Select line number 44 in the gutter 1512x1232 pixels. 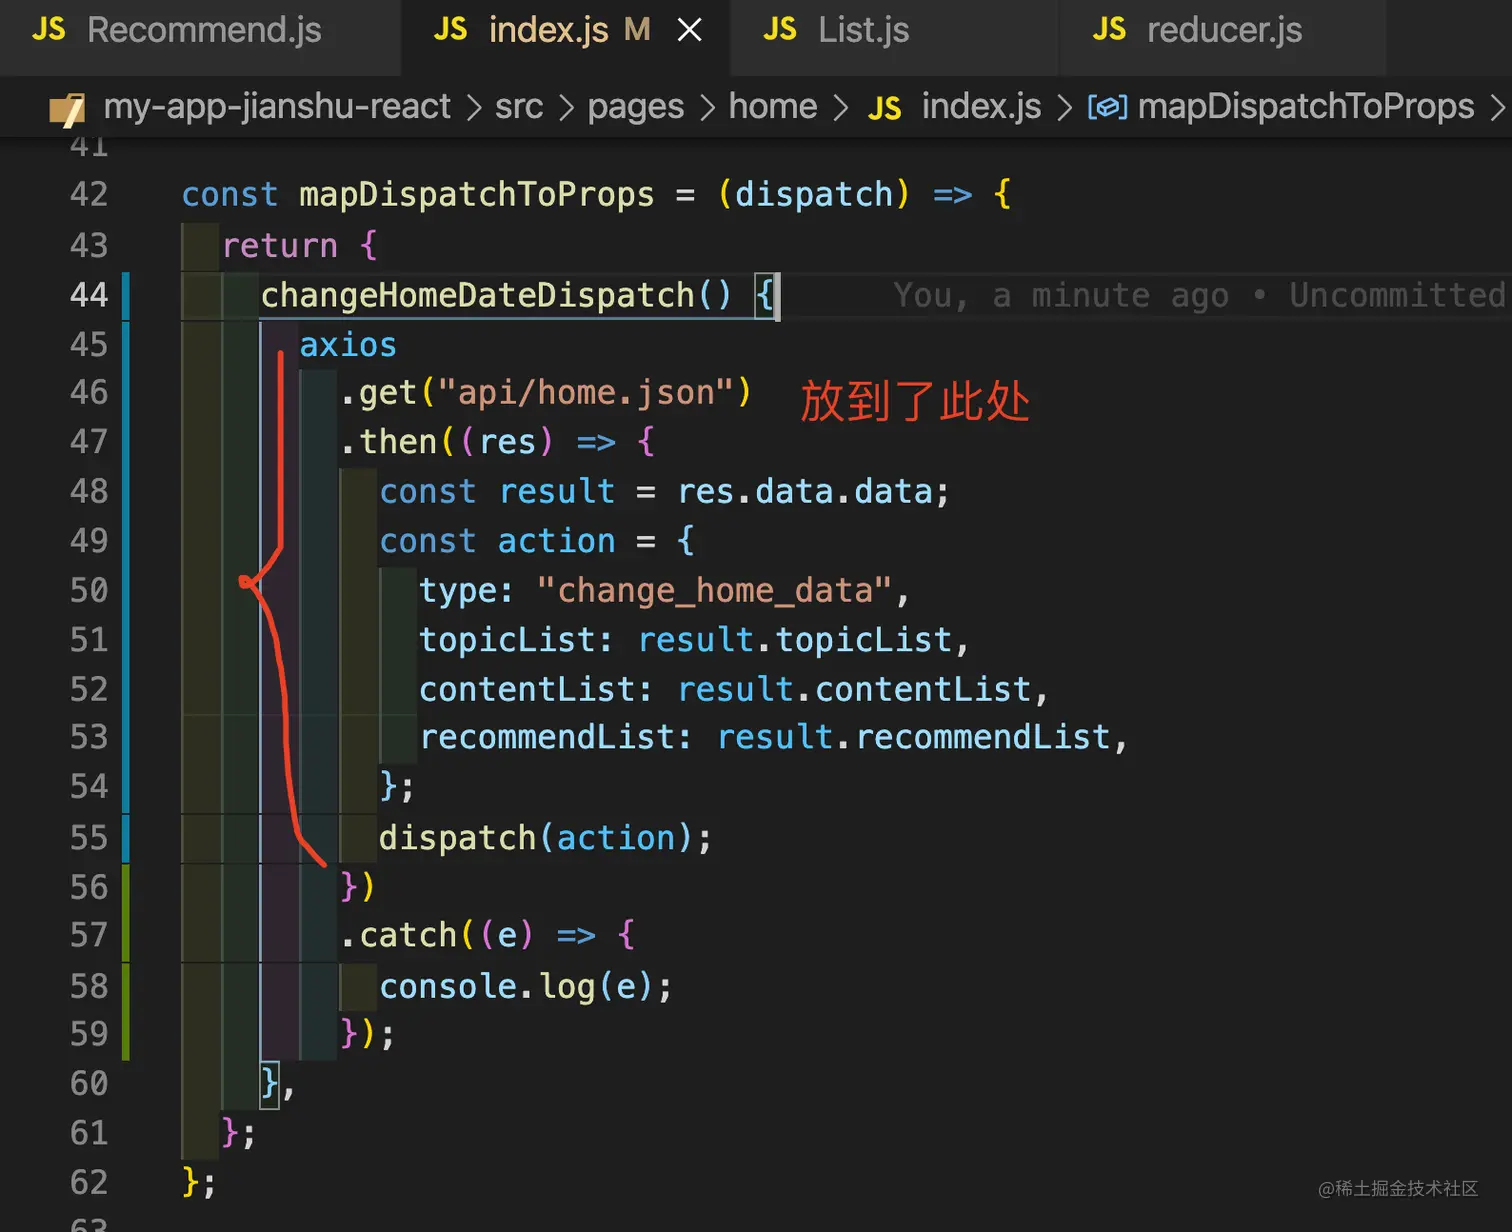click(x=89, y=295)
